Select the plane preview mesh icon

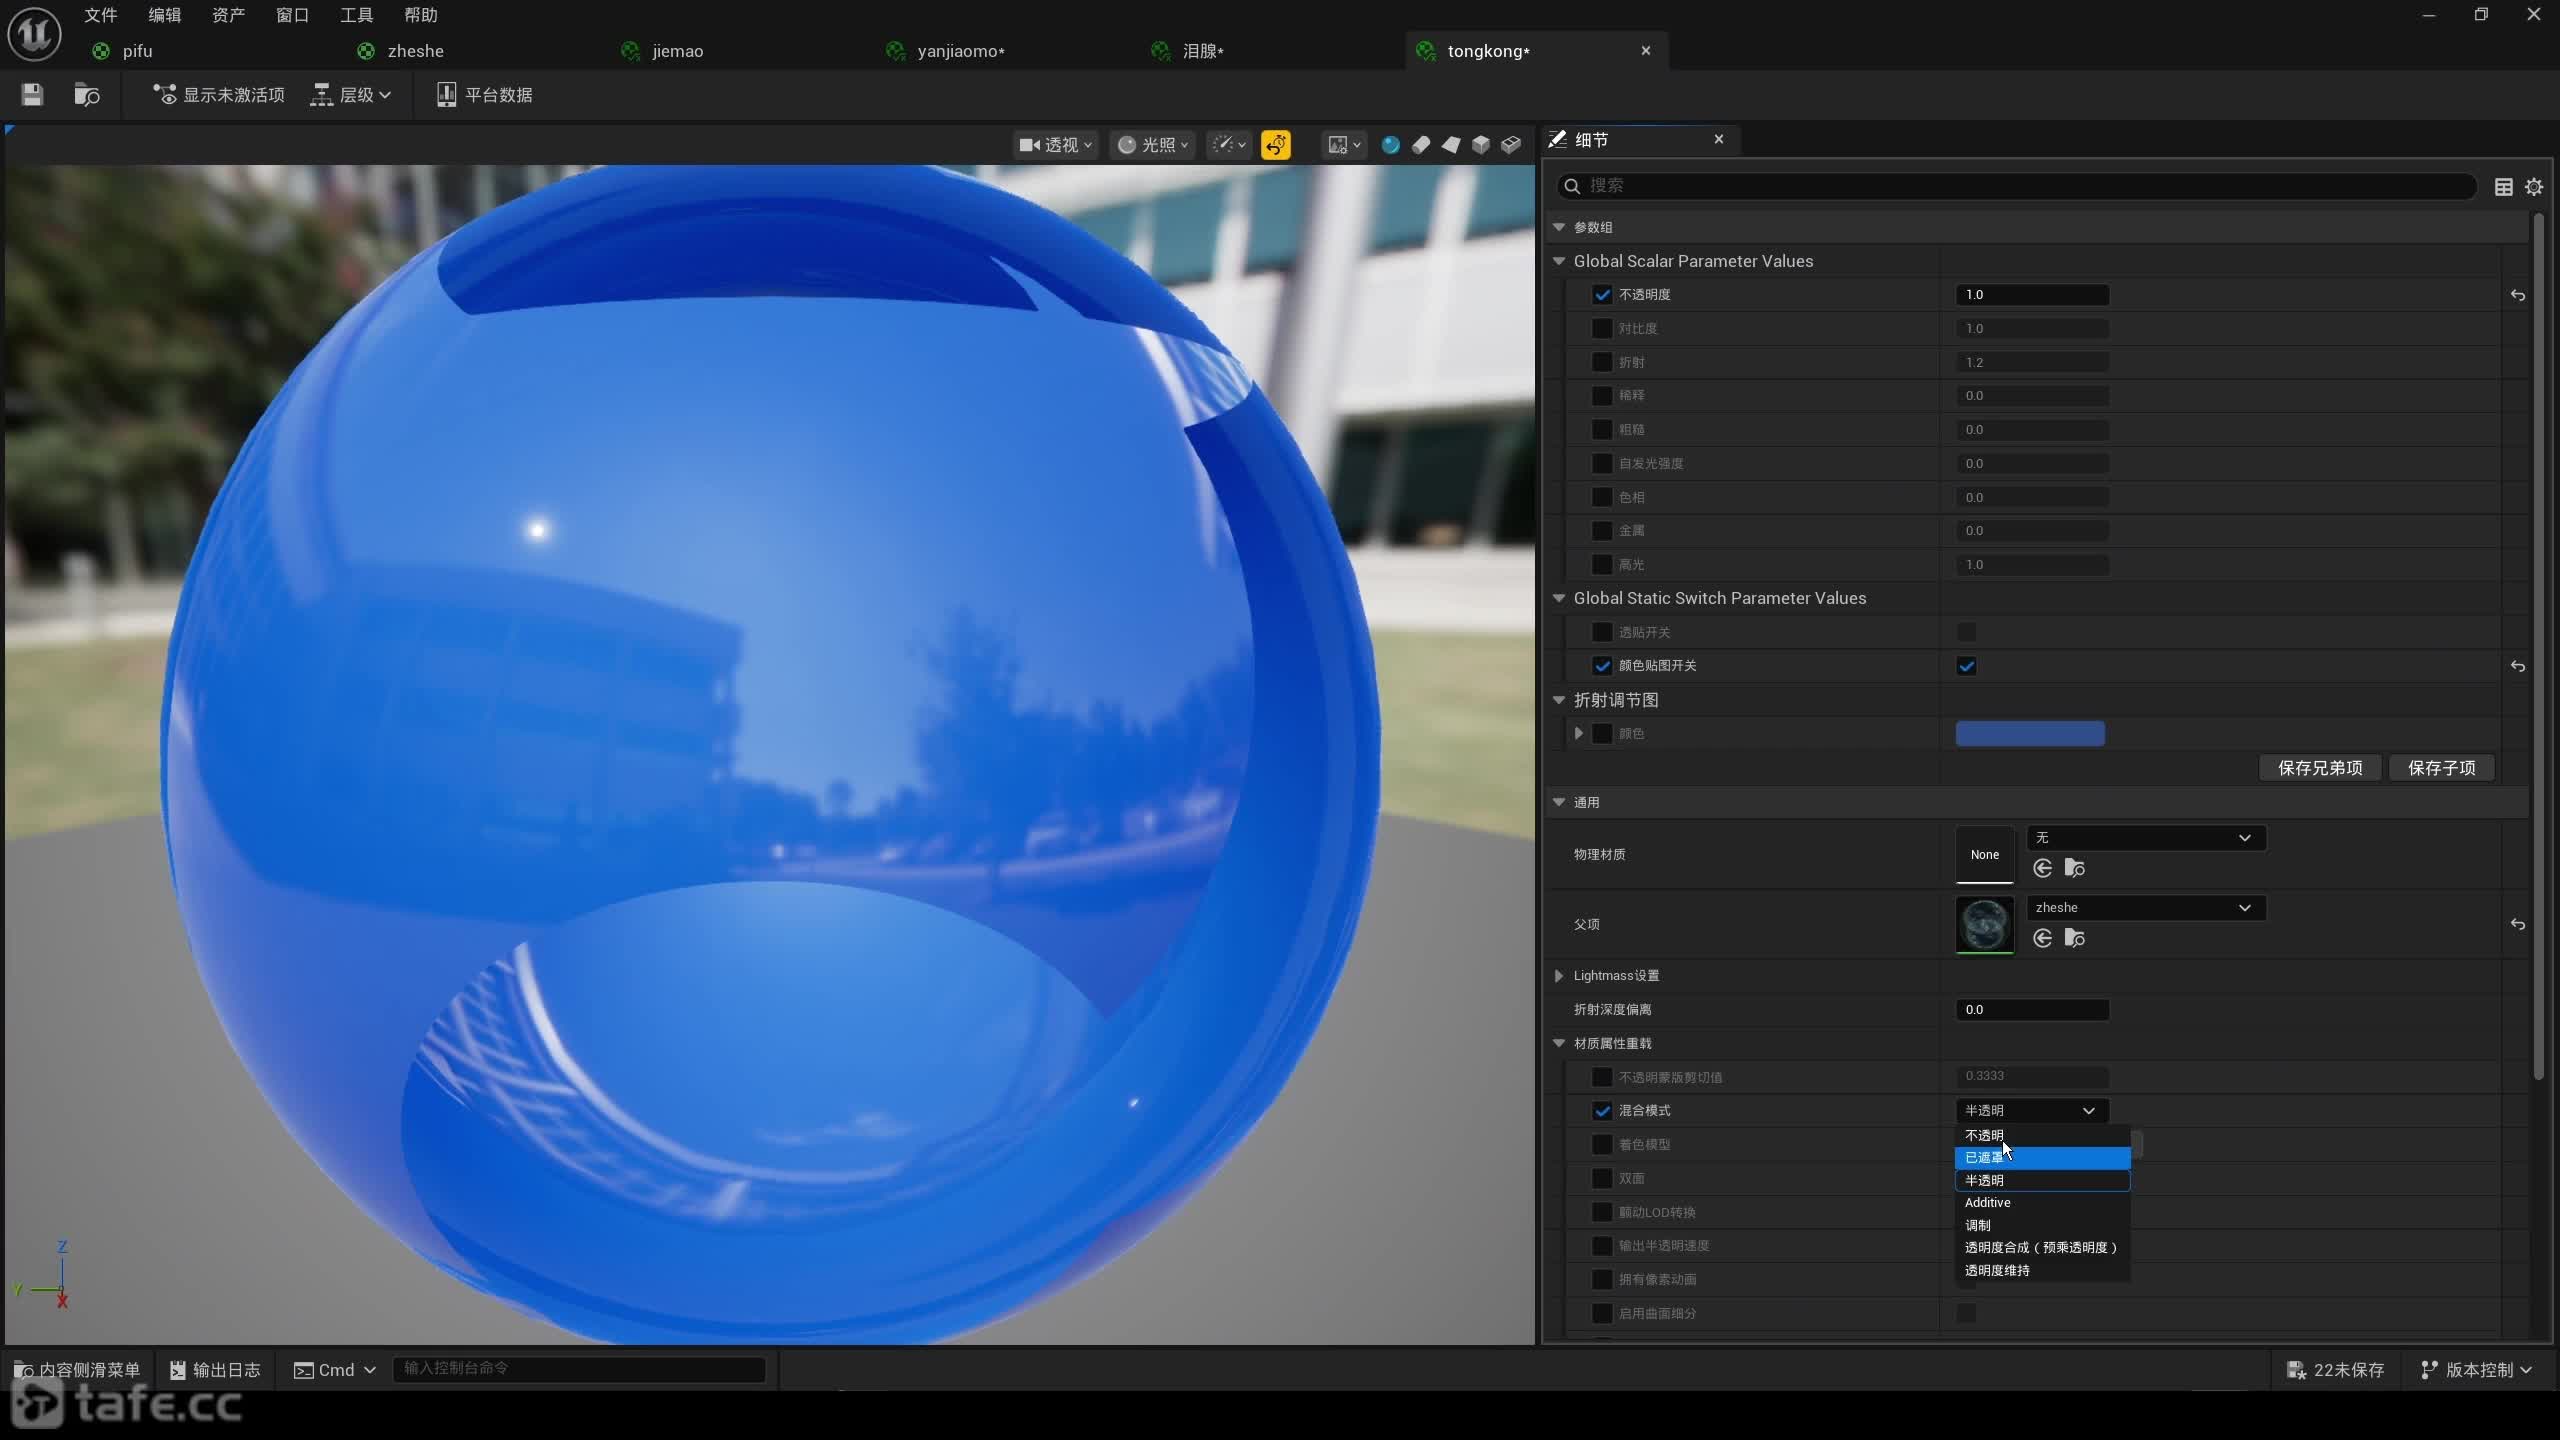pos(1450,145)
